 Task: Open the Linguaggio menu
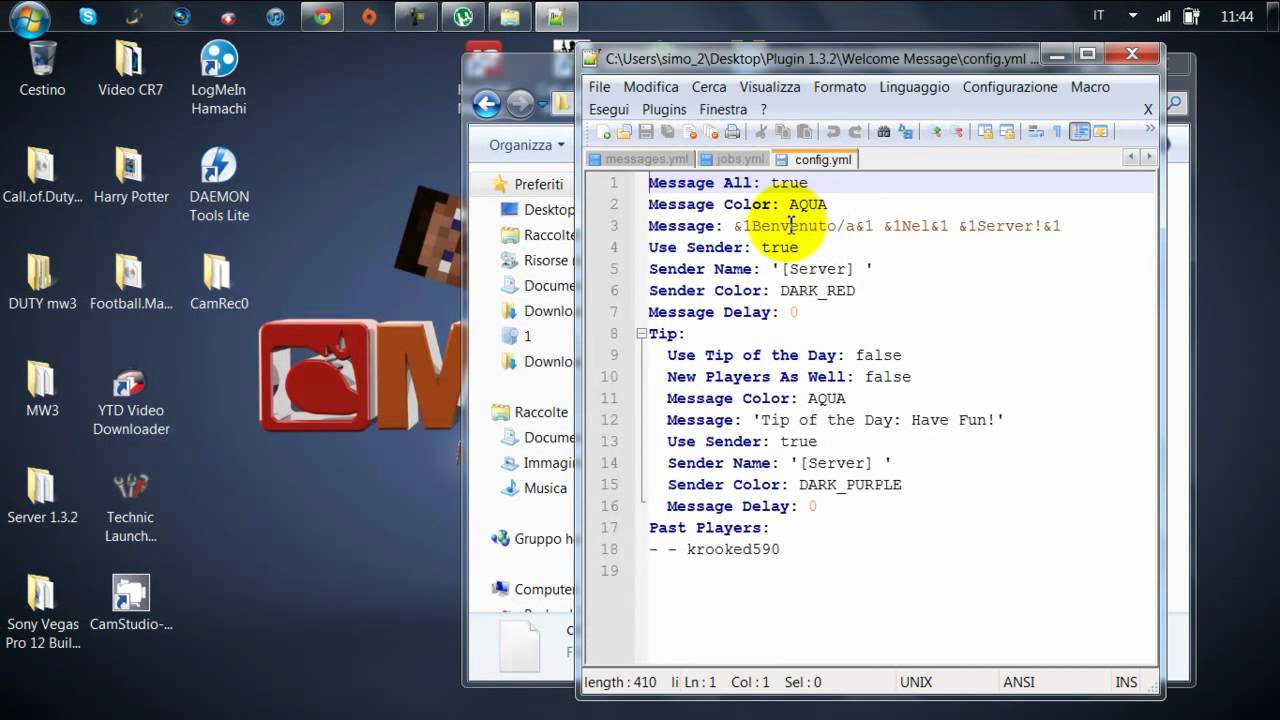point(915,87)
